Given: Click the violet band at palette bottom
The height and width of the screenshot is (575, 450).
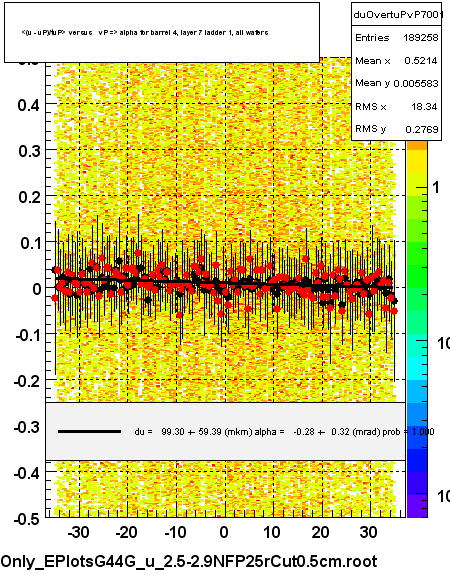Looking at the screenshot, I should tap(417, 506).
